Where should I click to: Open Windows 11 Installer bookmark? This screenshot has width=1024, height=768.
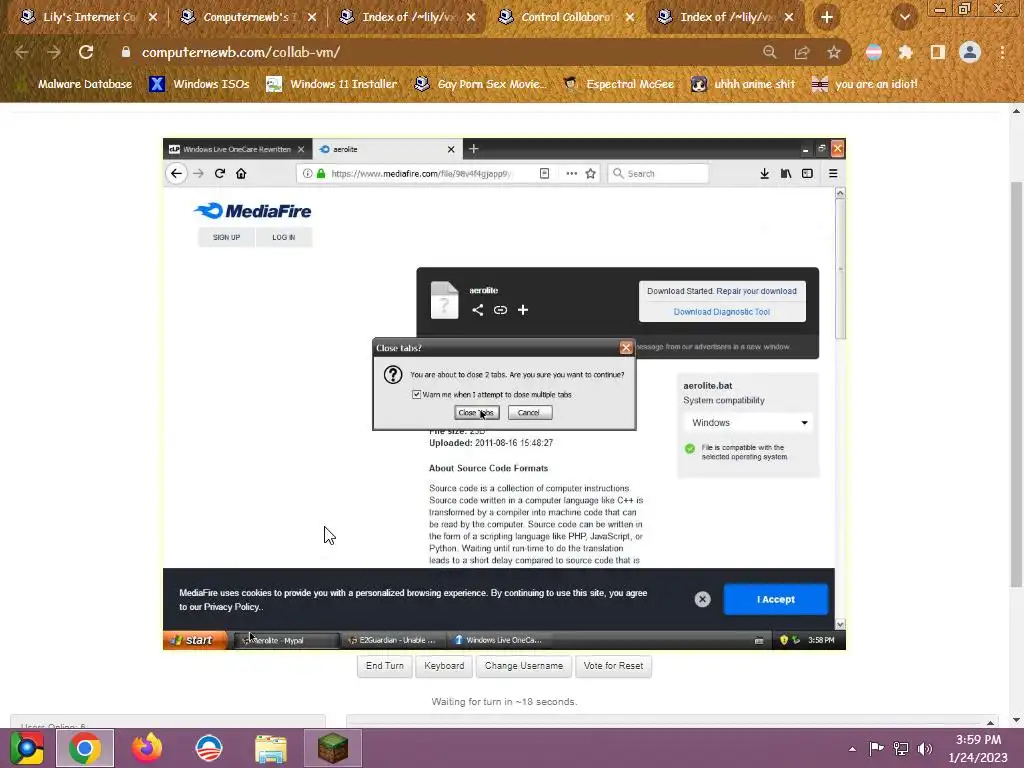[x=332, y=84]
